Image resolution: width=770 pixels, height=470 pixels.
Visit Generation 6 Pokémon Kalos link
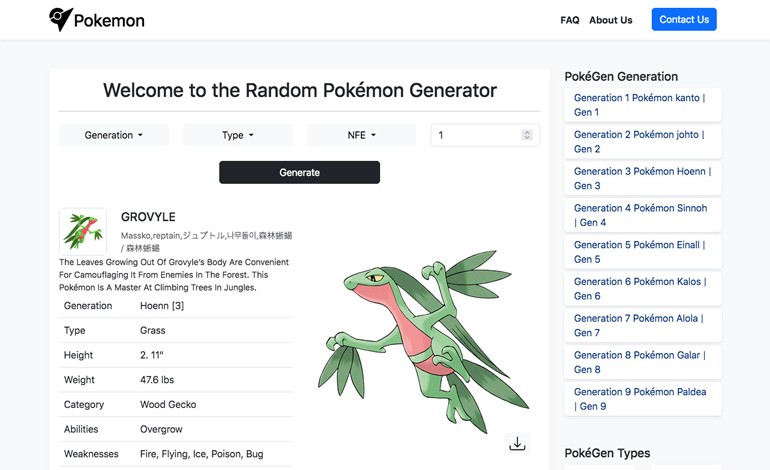coord(643,289)
